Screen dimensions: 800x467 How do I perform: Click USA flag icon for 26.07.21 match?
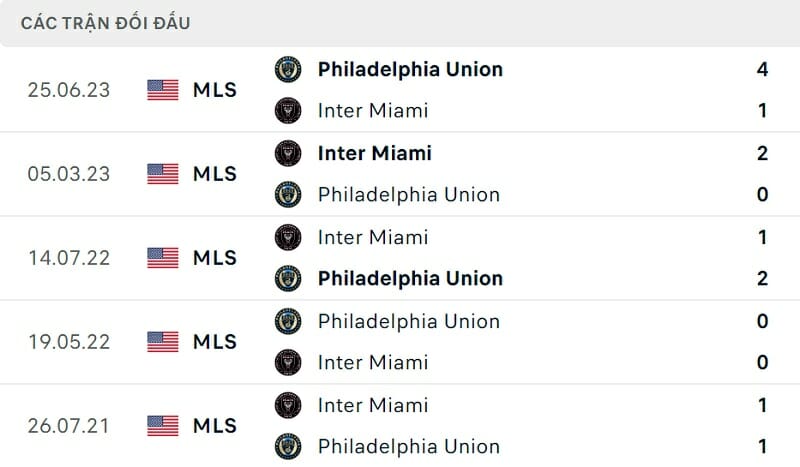(x=163, y=426)
